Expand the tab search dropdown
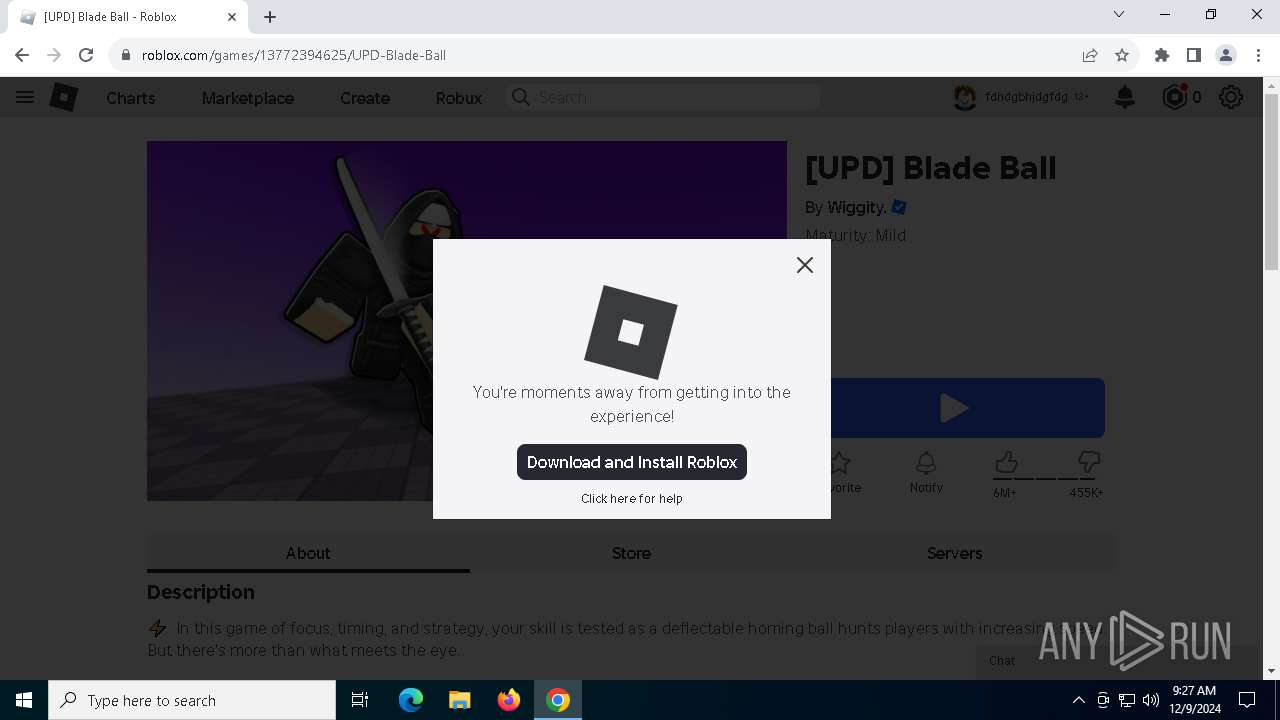Screen dimensions: 1280x720 (x=1119, y=15)
